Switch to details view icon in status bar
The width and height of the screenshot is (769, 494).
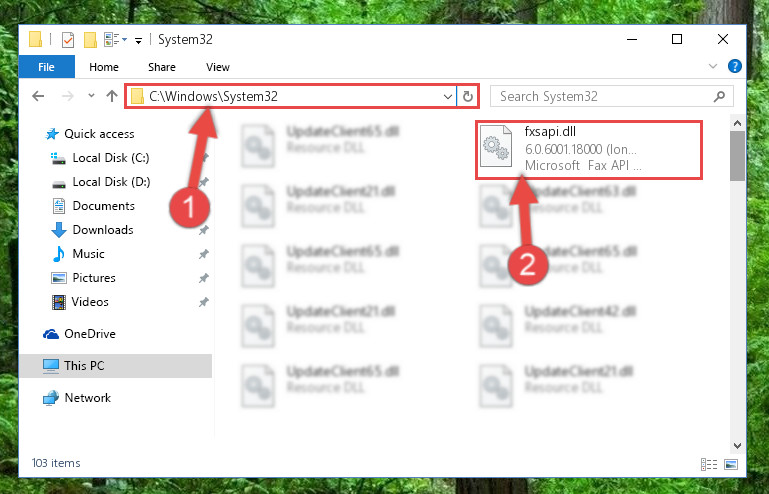click(709, 464)
